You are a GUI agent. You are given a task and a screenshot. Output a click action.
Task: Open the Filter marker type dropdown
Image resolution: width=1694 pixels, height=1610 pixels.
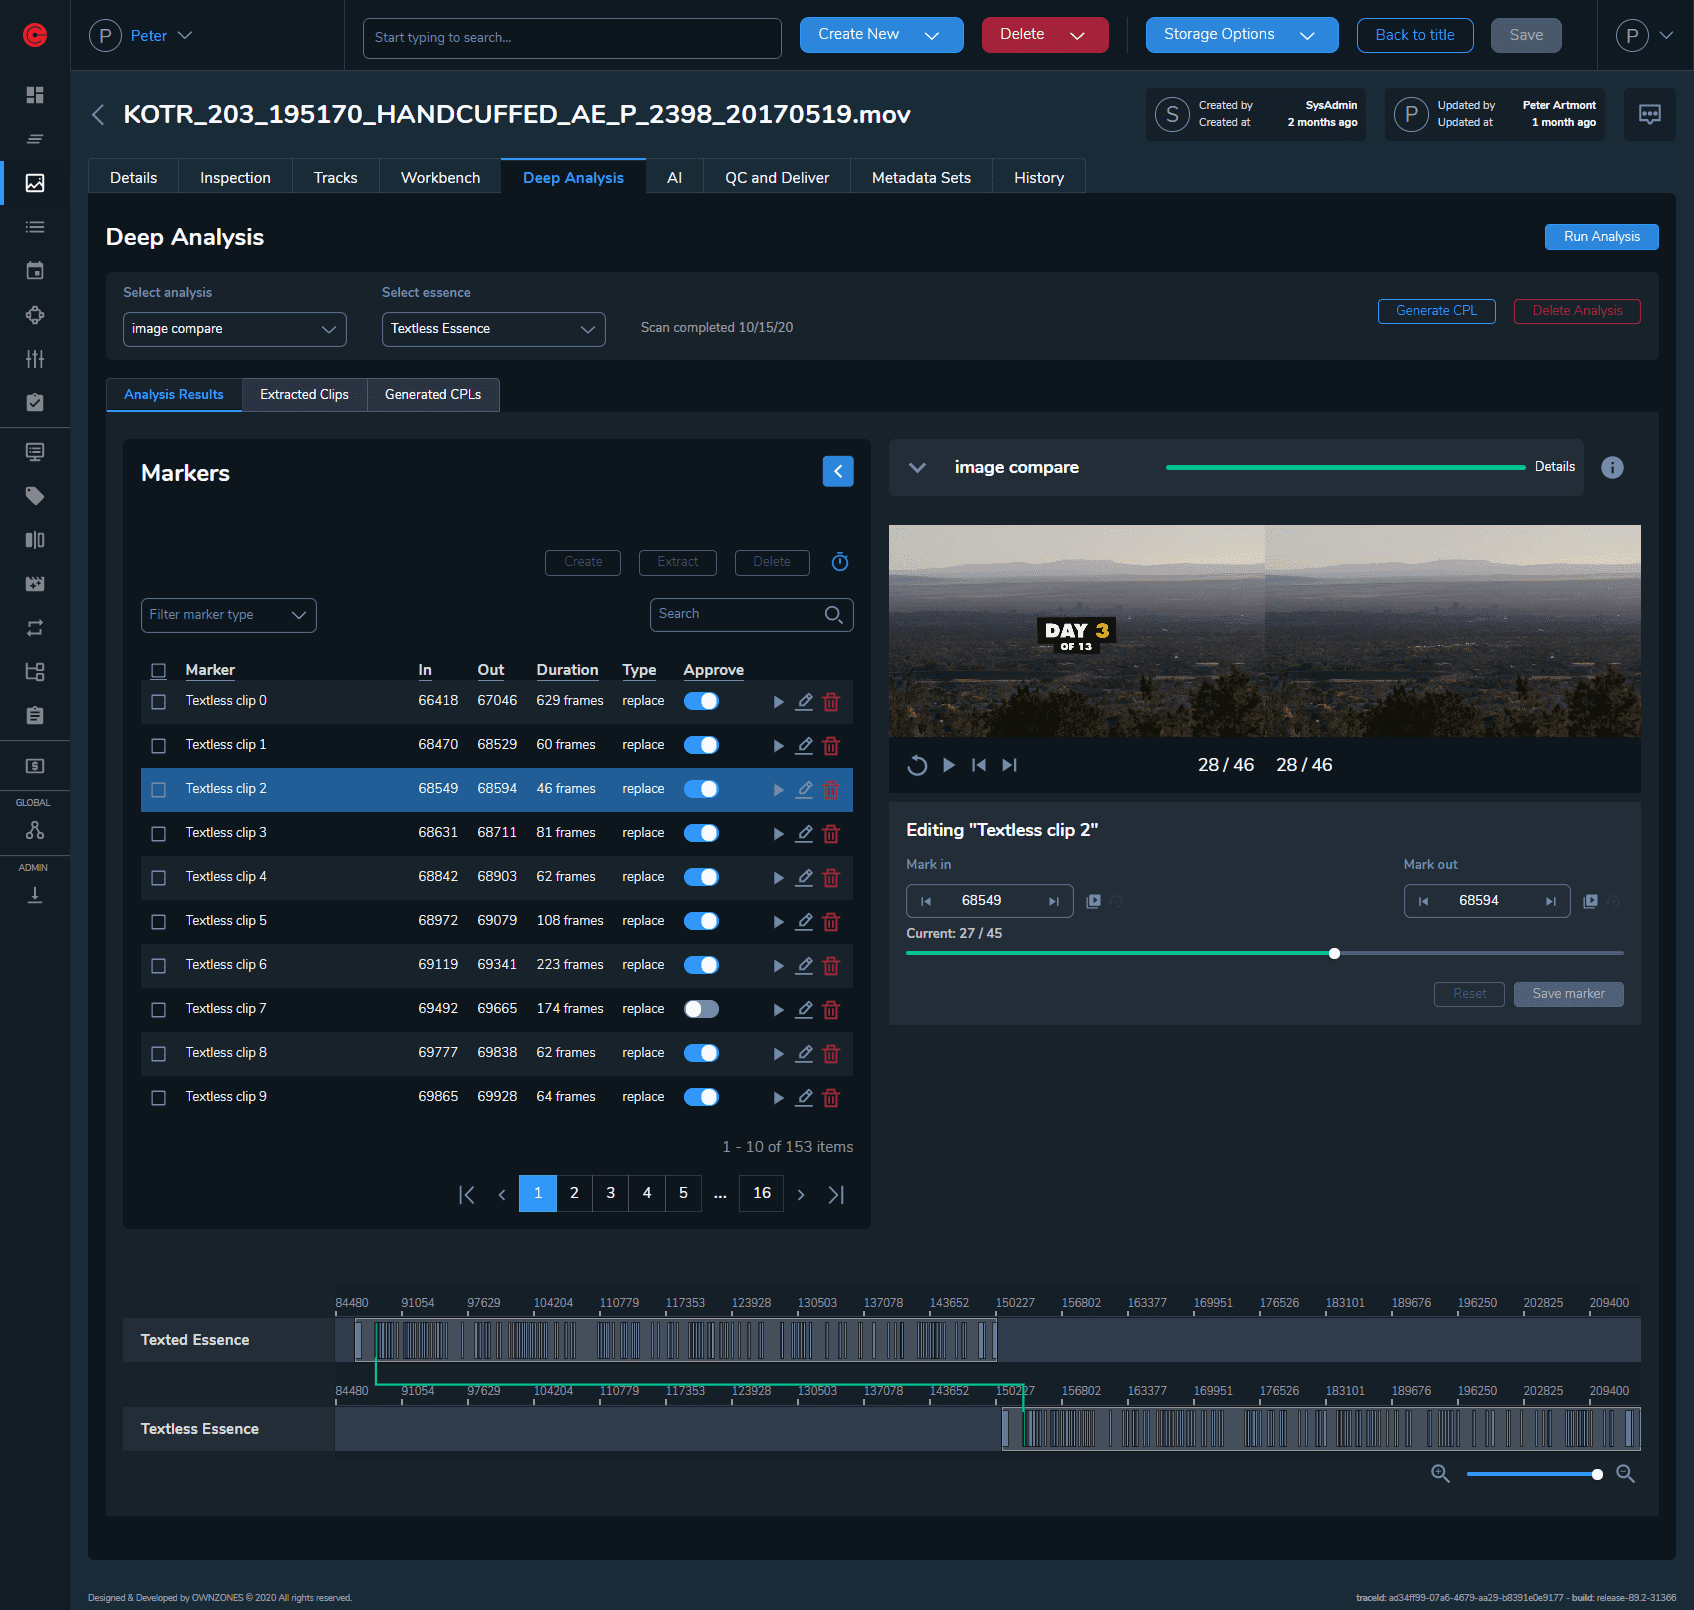(228, 614)
